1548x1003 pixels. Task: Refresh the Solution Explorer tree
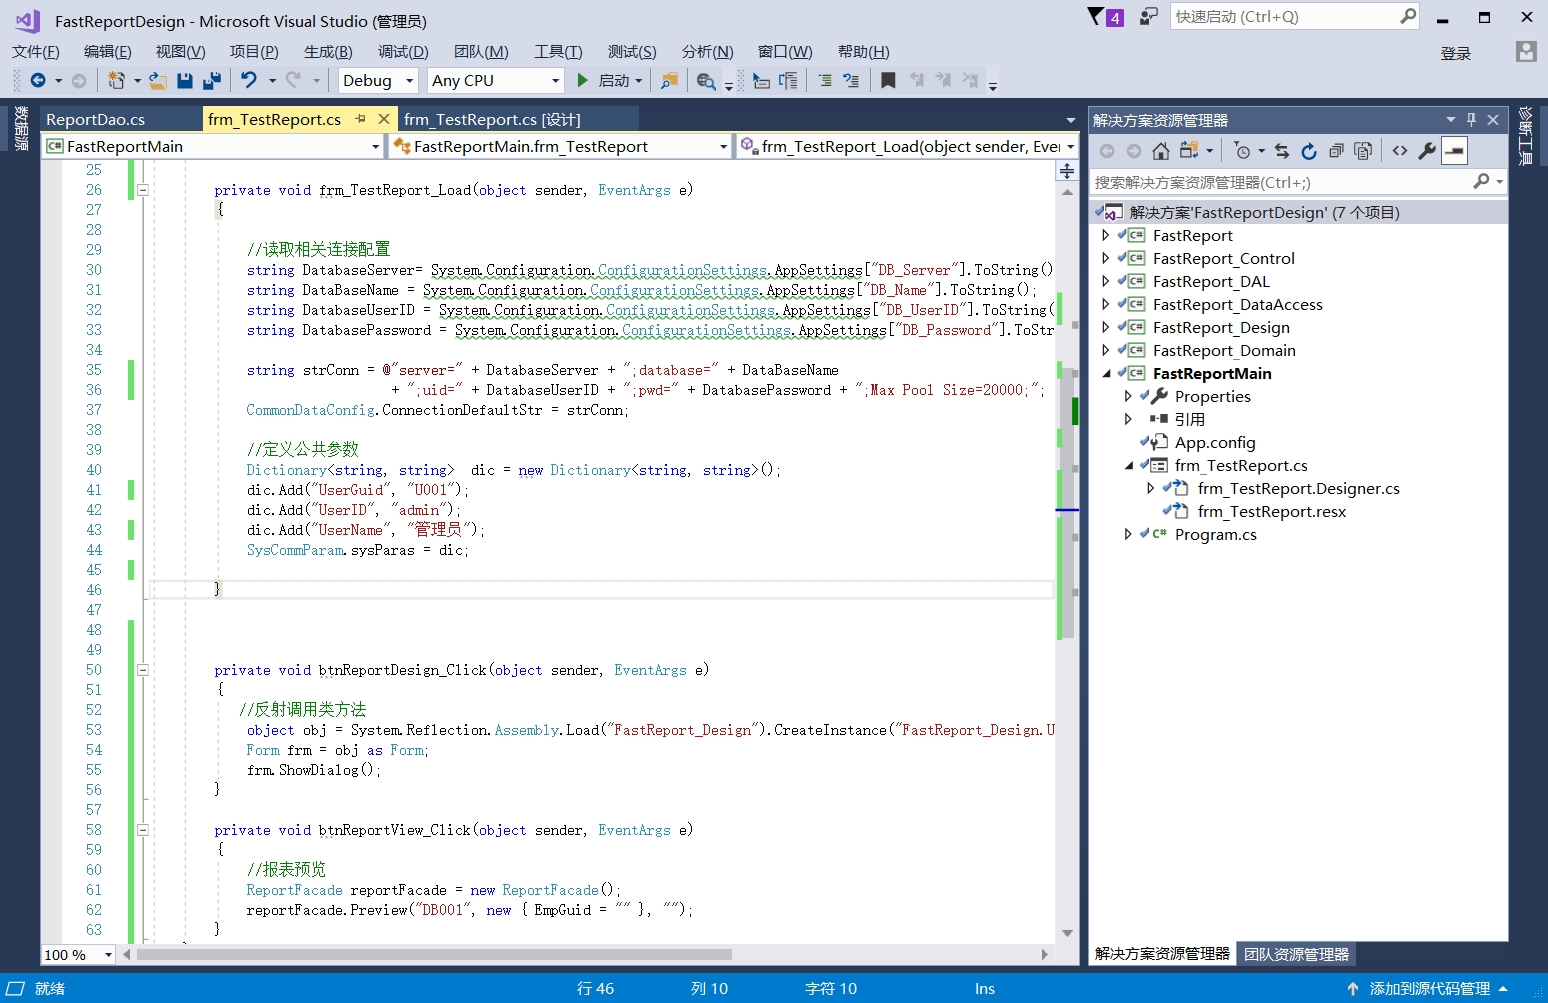pyautogui.click(x=1309, y=151)
